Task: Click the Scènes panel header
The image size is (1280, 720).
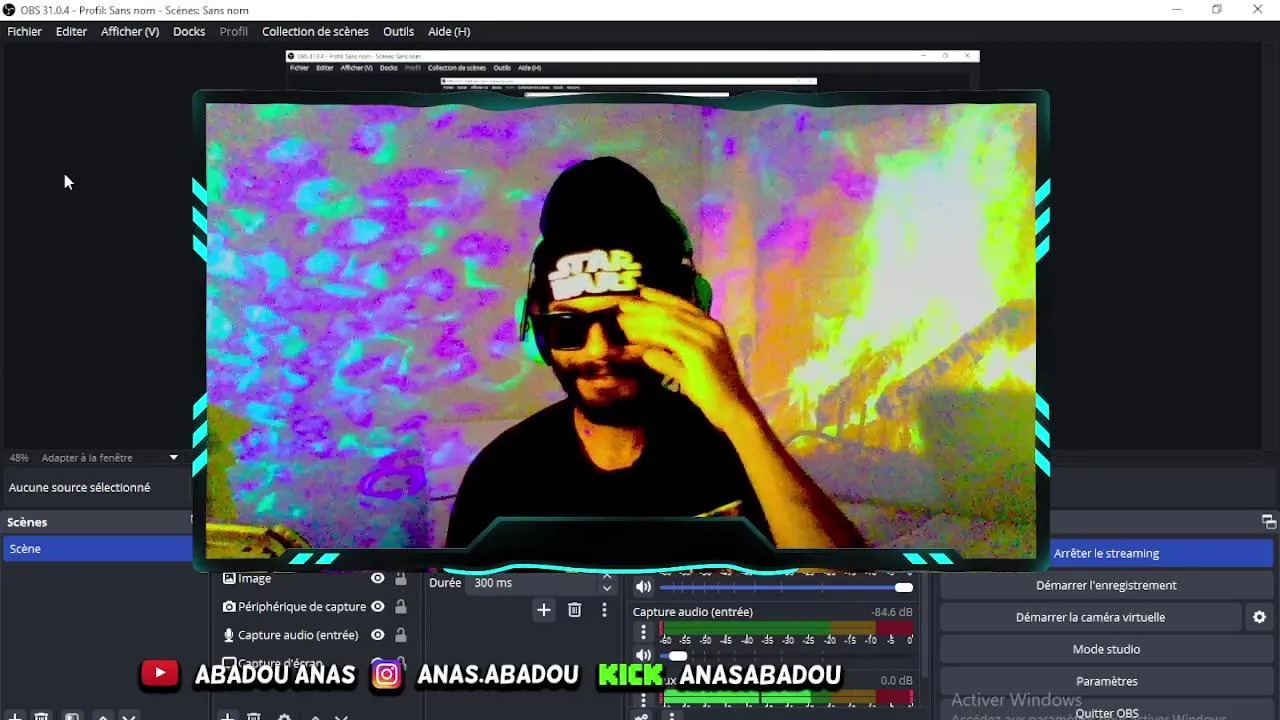Action: click(98, 522)
